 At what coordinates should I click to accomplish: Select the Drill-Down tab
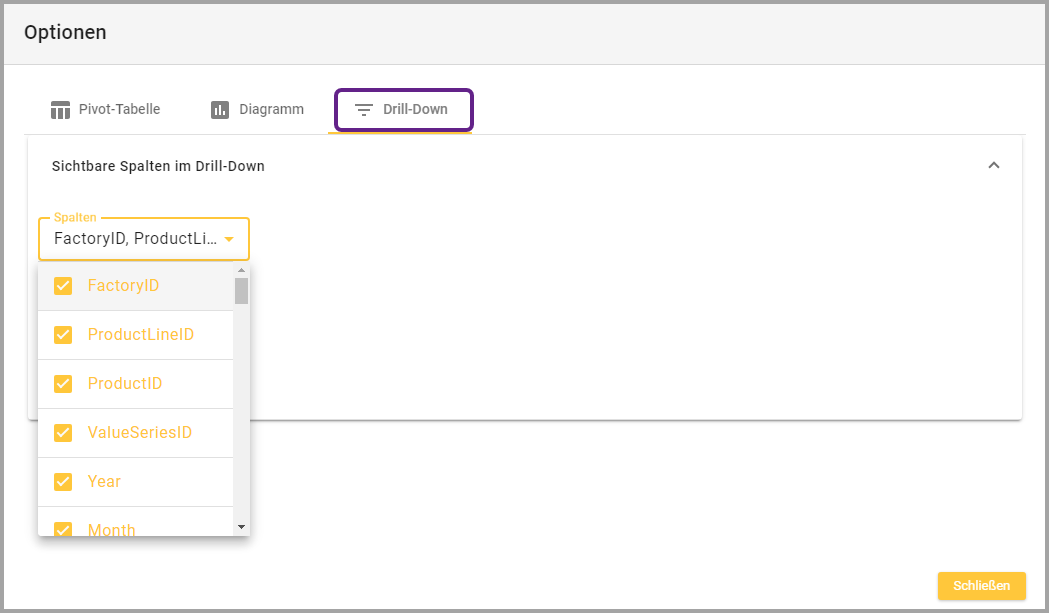tap(403, 110)
